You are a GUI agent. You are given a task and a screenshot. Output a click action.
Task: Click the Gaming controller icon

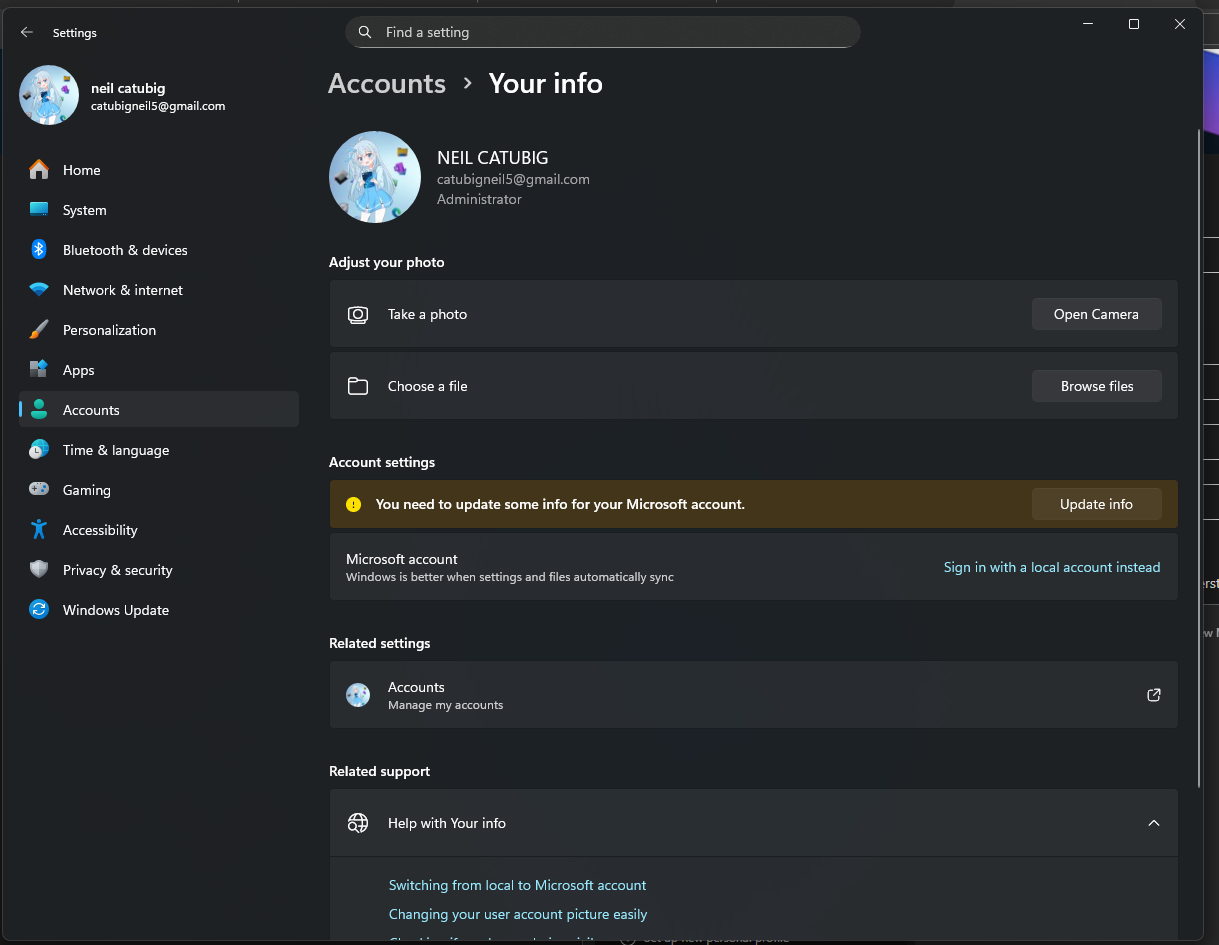[x=39, y=490]
